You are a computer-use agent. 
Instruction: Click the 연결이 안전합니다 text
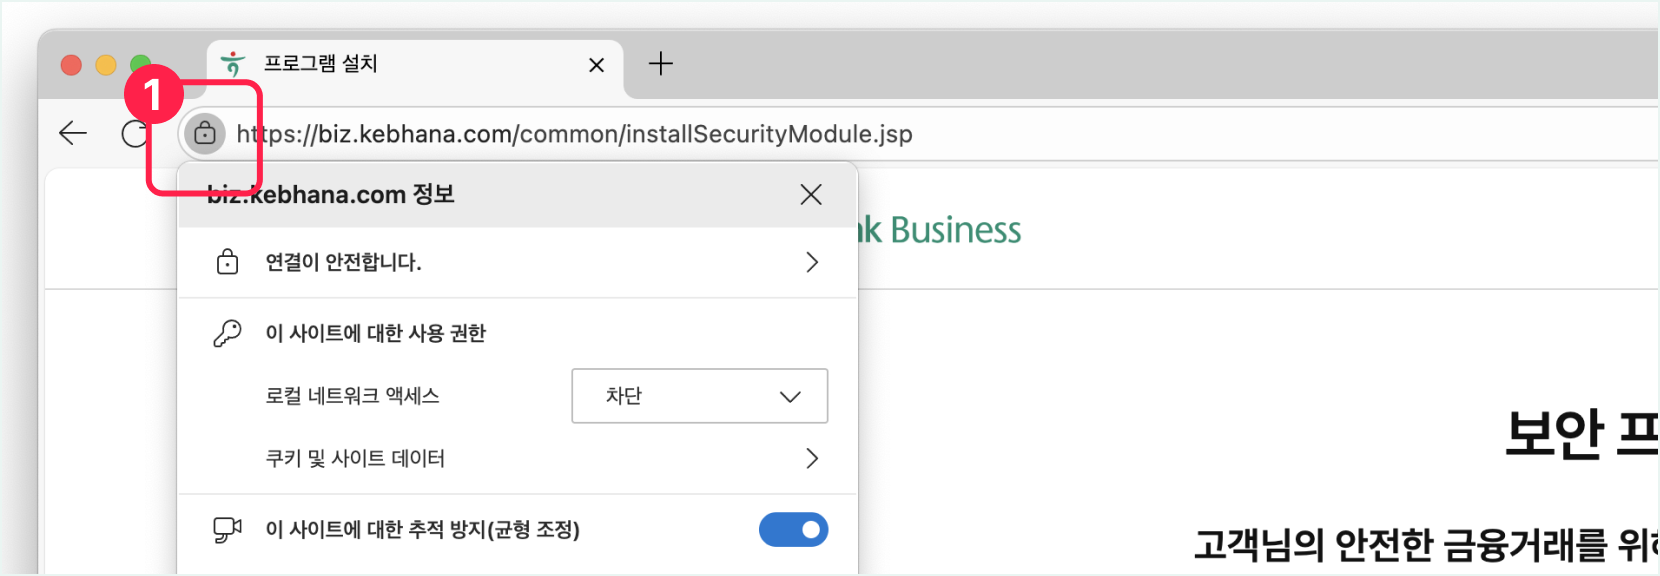click(343, 262)
